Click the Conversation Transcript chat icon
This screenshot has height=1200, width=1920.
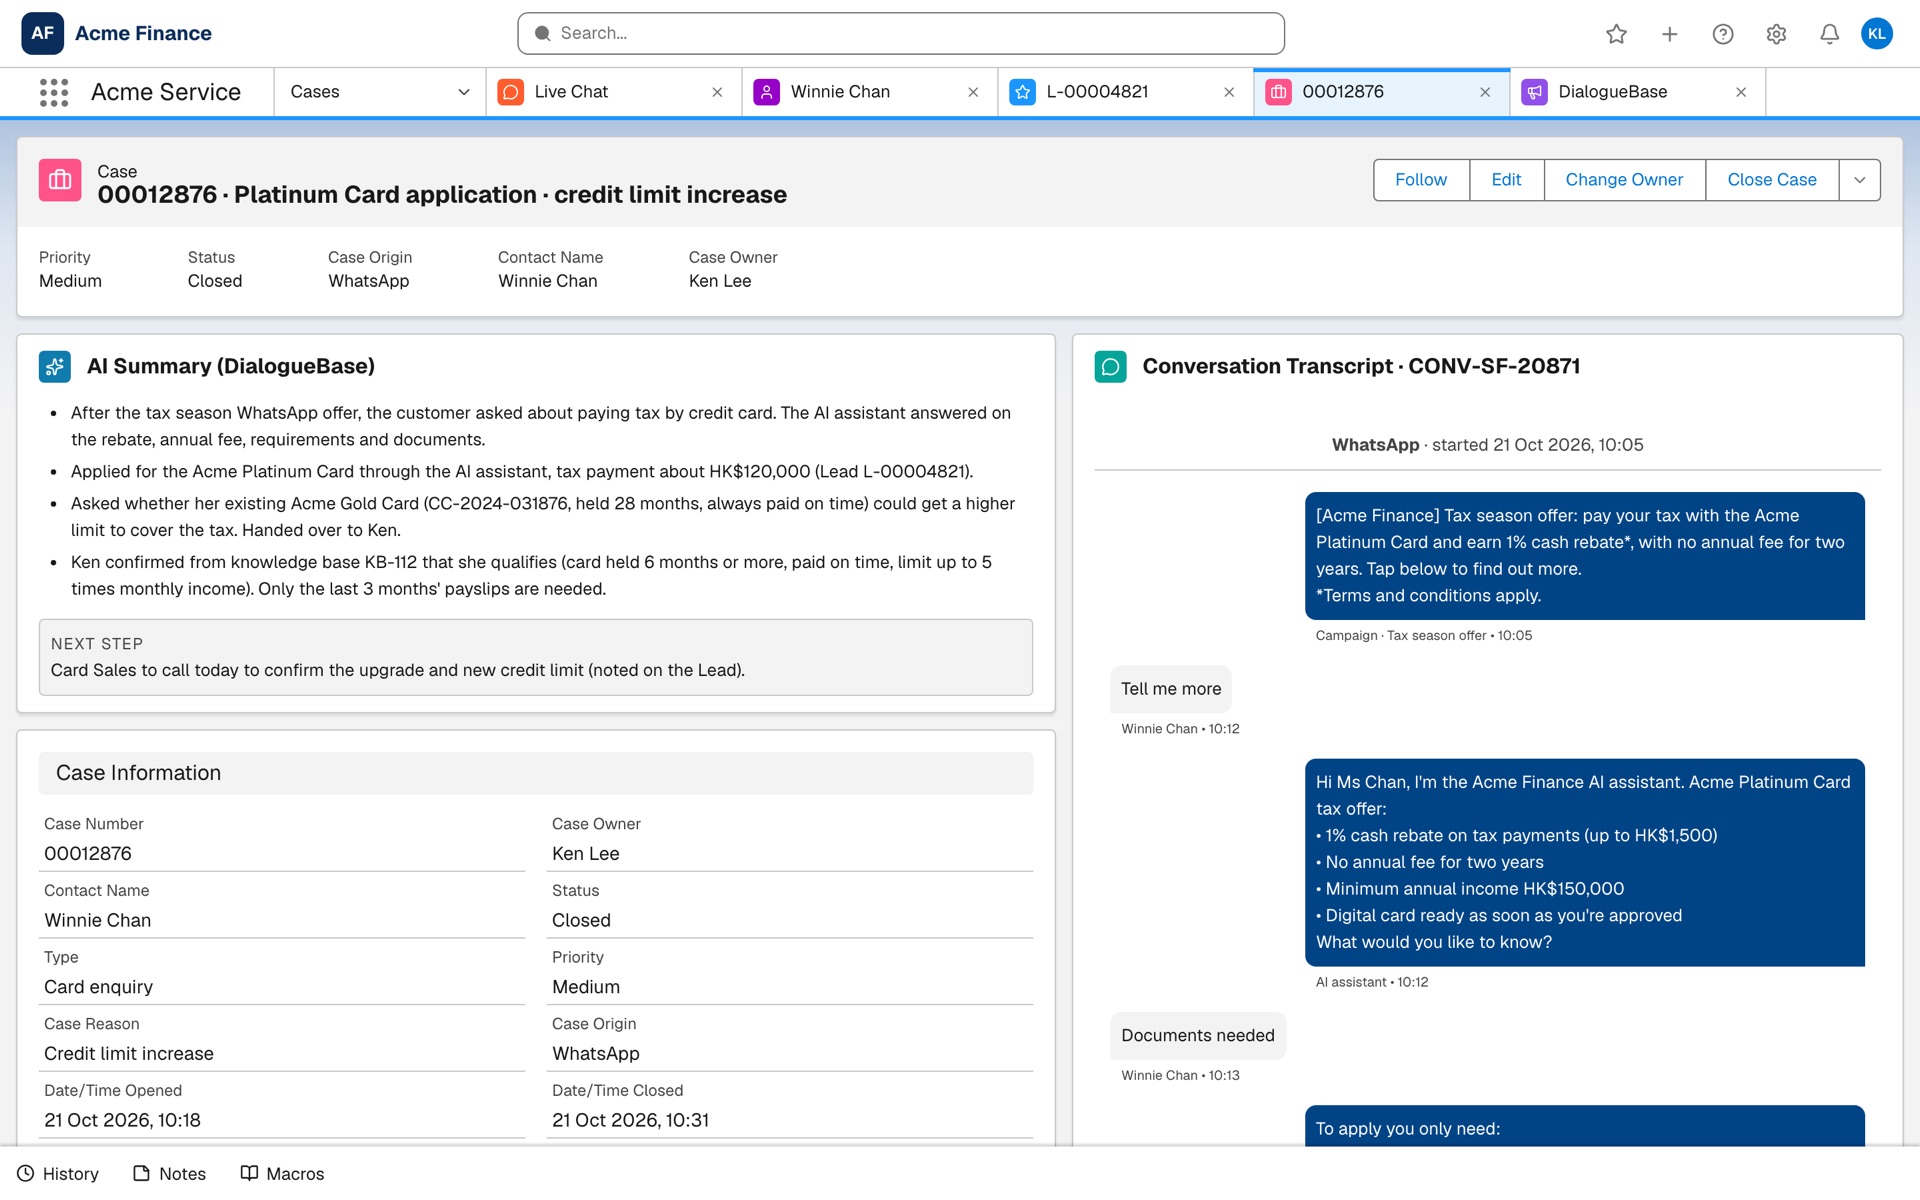coord(1110,366)
